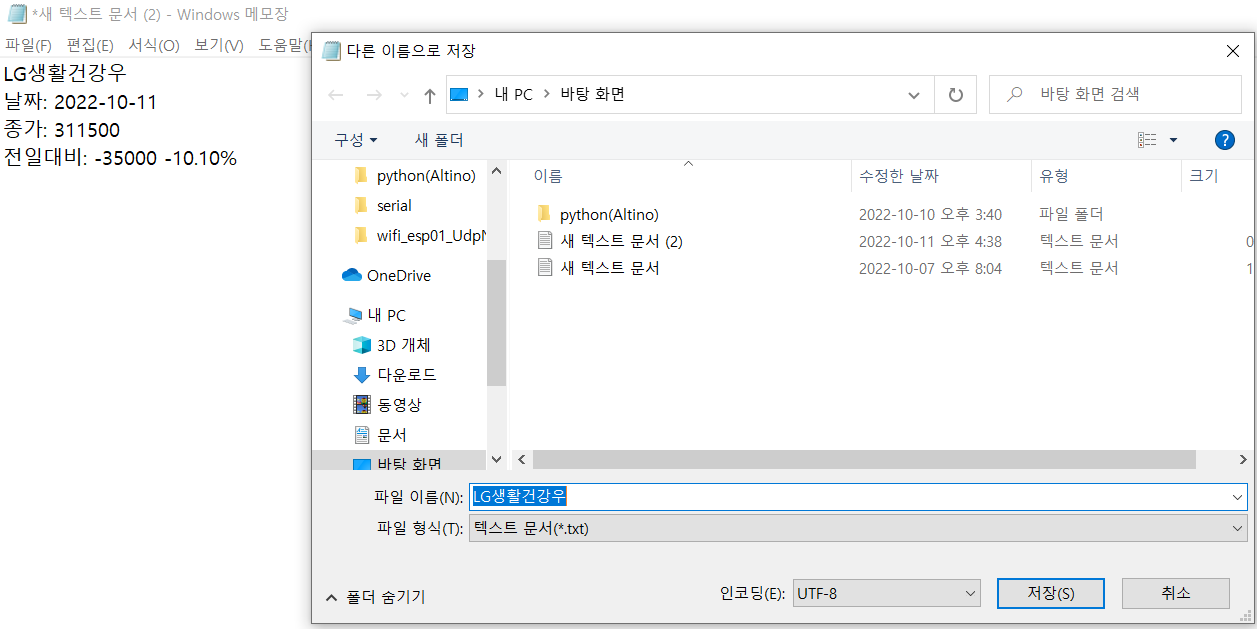Sort by 수정한 날짜 column header

click(x=898, y=175)
